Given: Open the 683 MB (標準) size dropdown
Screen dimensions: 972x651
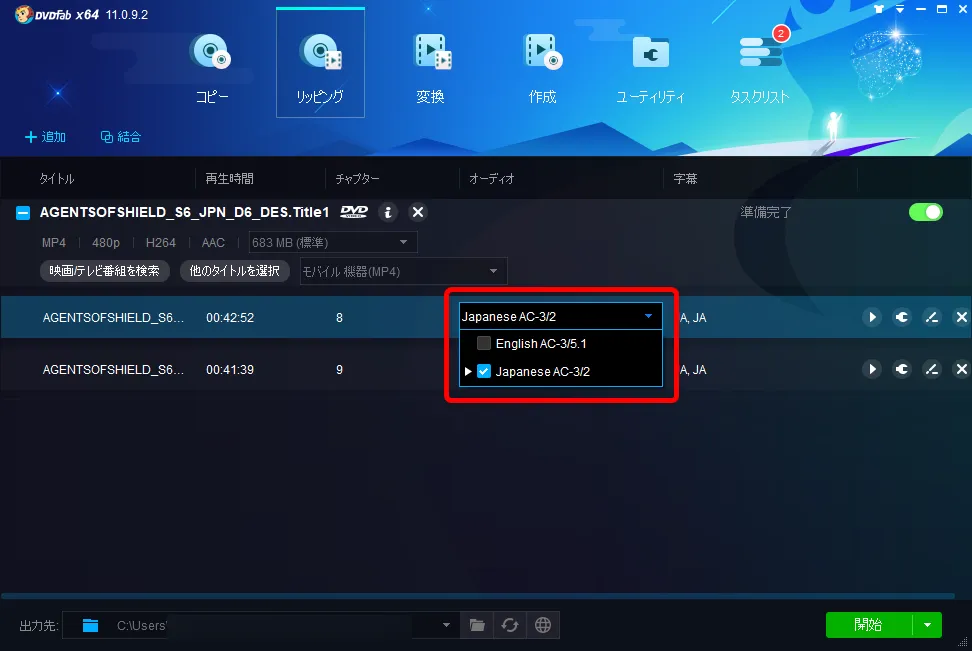Looking at the screenshot, I should 333,242.
